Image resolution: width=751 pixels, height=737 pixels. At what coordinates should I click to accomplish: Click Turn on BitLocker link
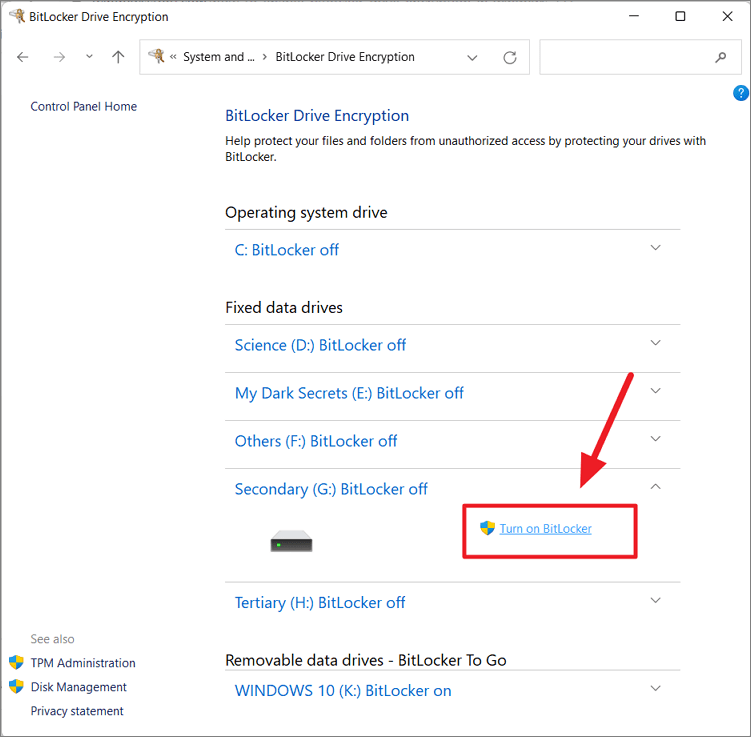click(546, 529)
